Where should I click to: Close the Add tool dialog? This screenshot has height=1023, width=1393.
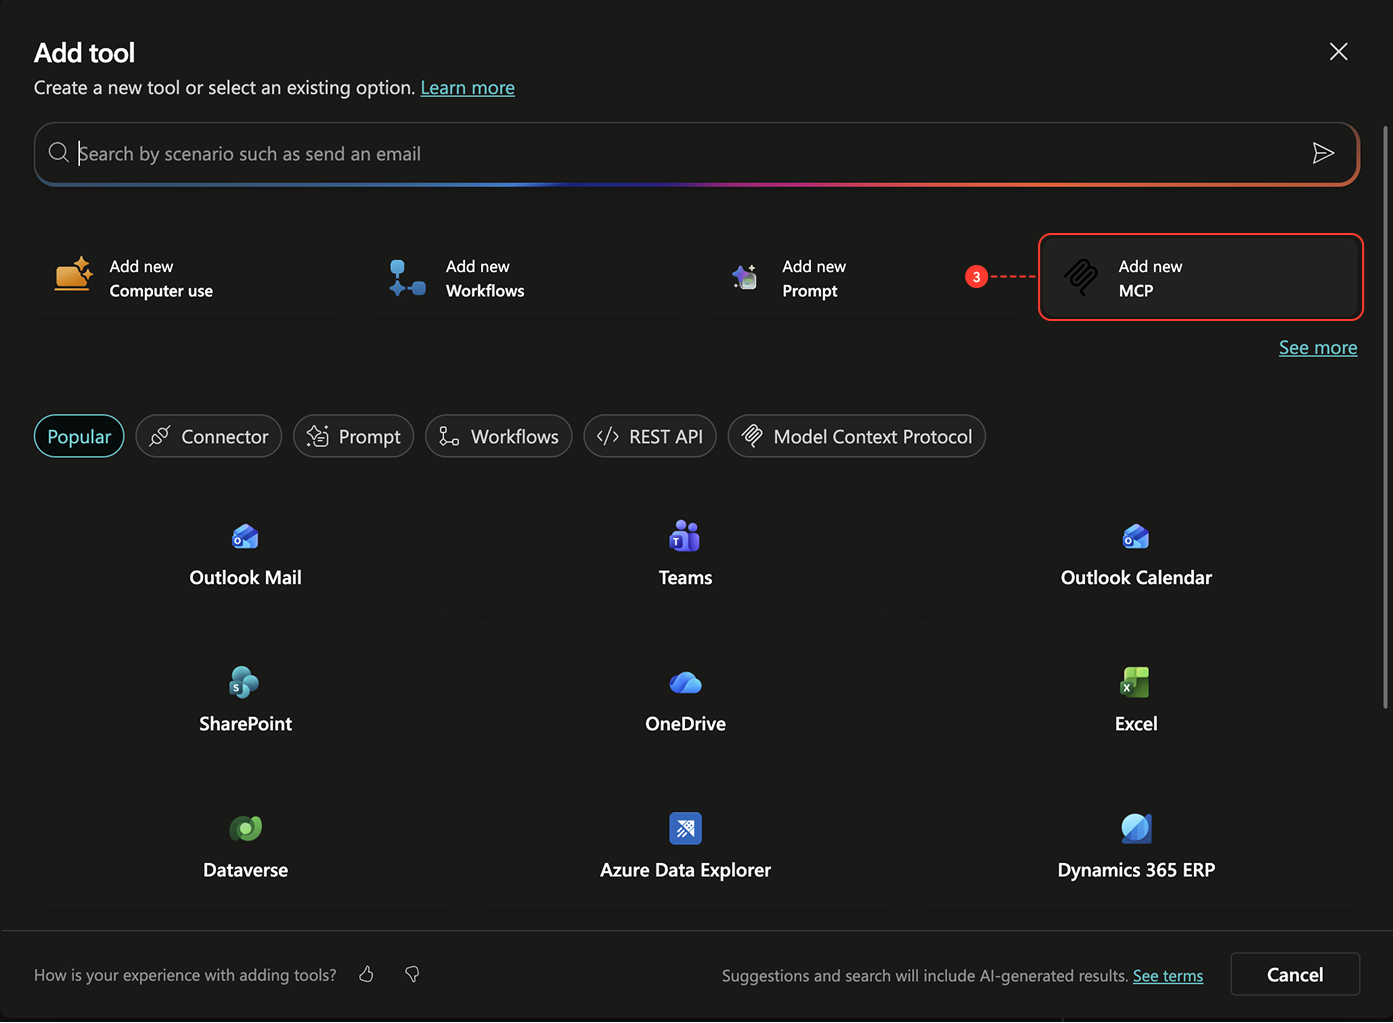[x=1339, y=52]
